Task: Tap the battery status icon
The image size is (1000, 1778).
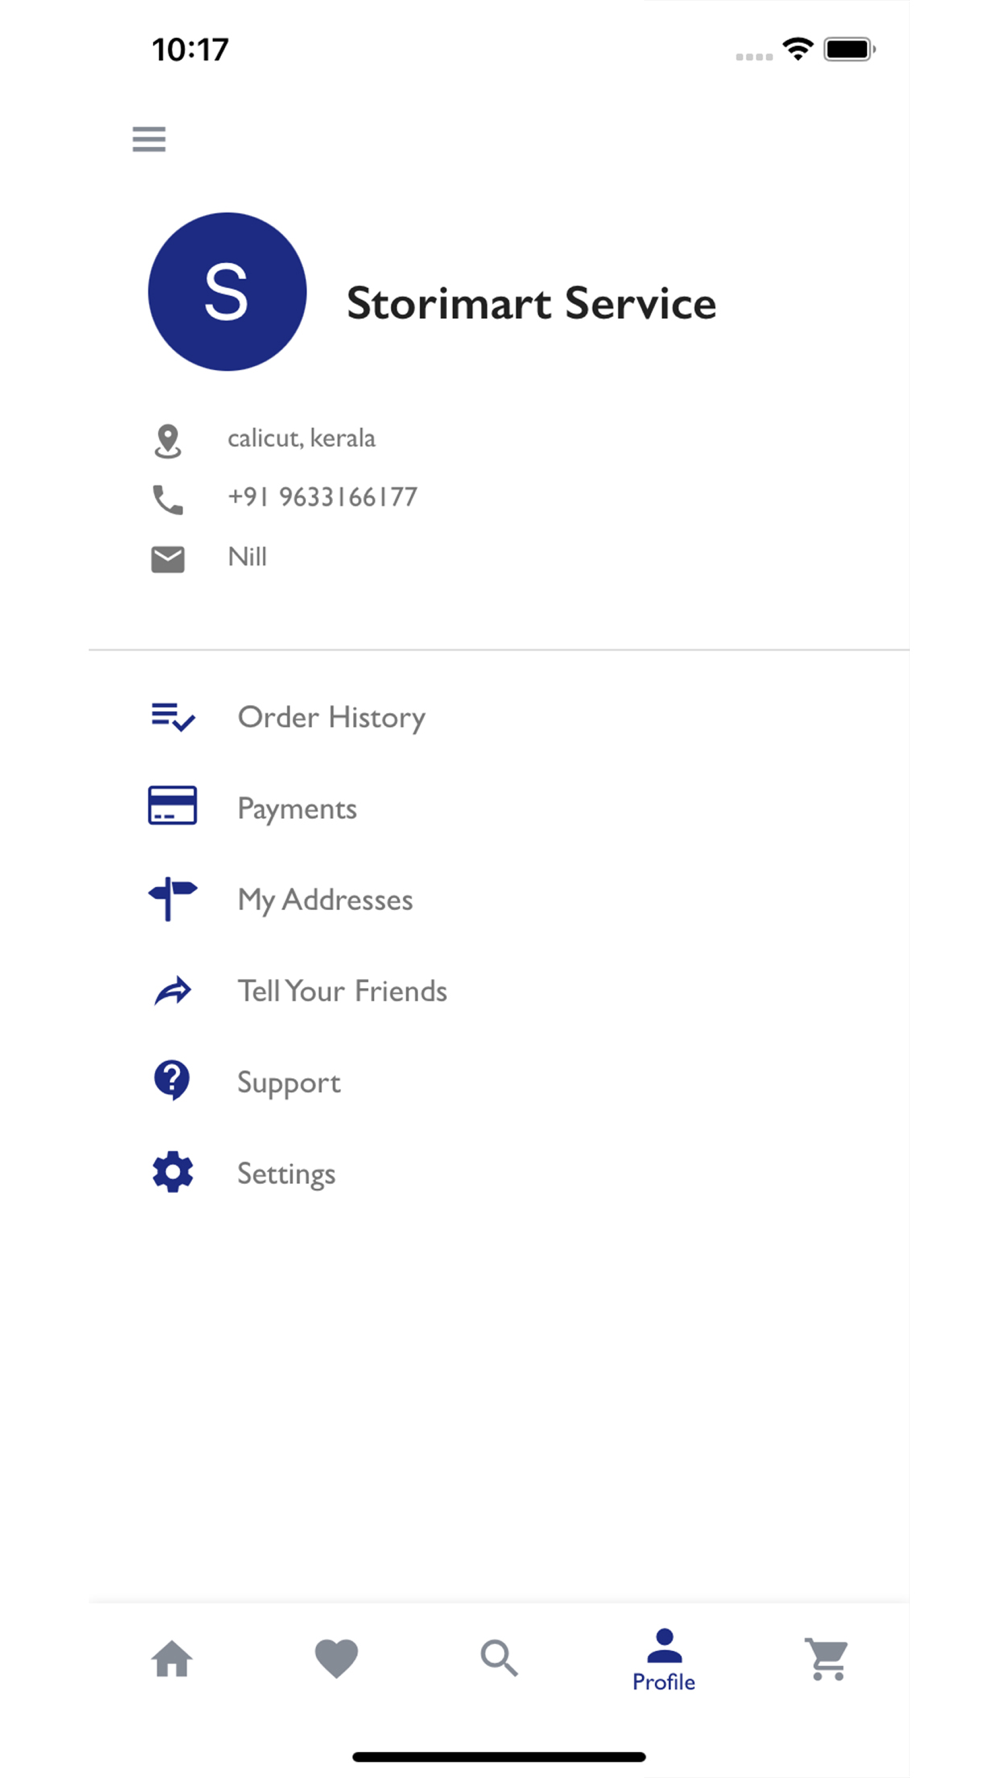Action: [x=849, y=49]
